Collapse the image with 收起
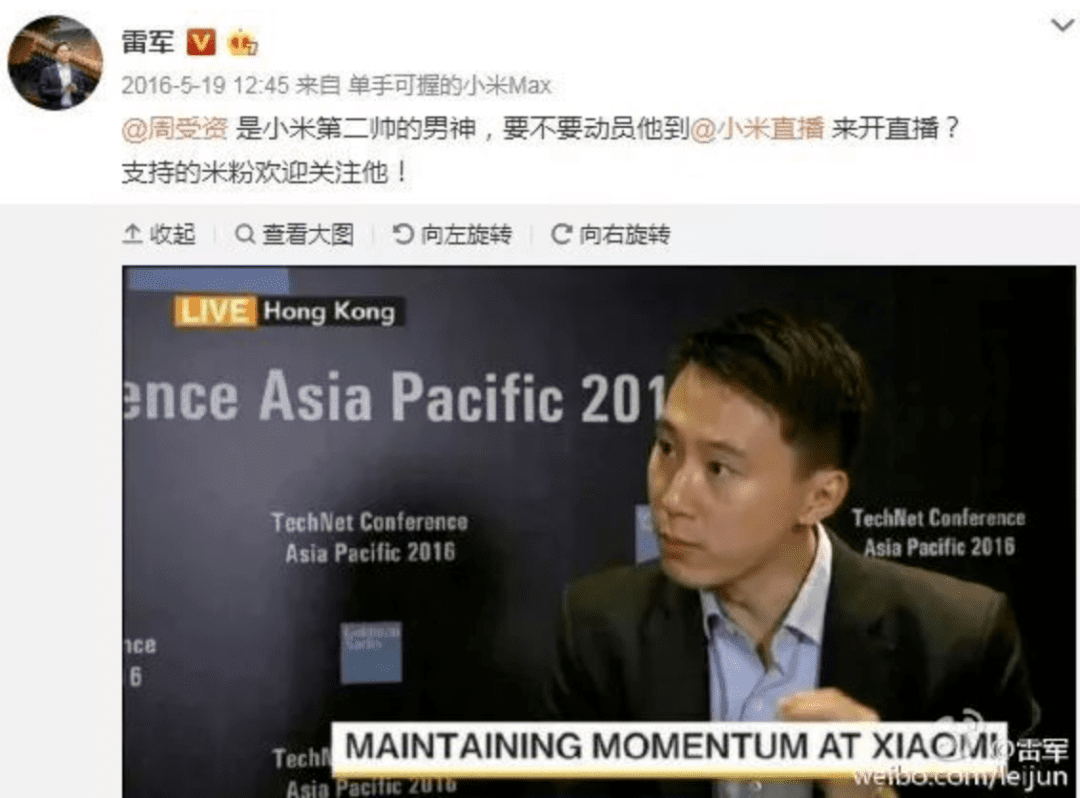This screenshot has width=1080, height=798. point(159,235)
